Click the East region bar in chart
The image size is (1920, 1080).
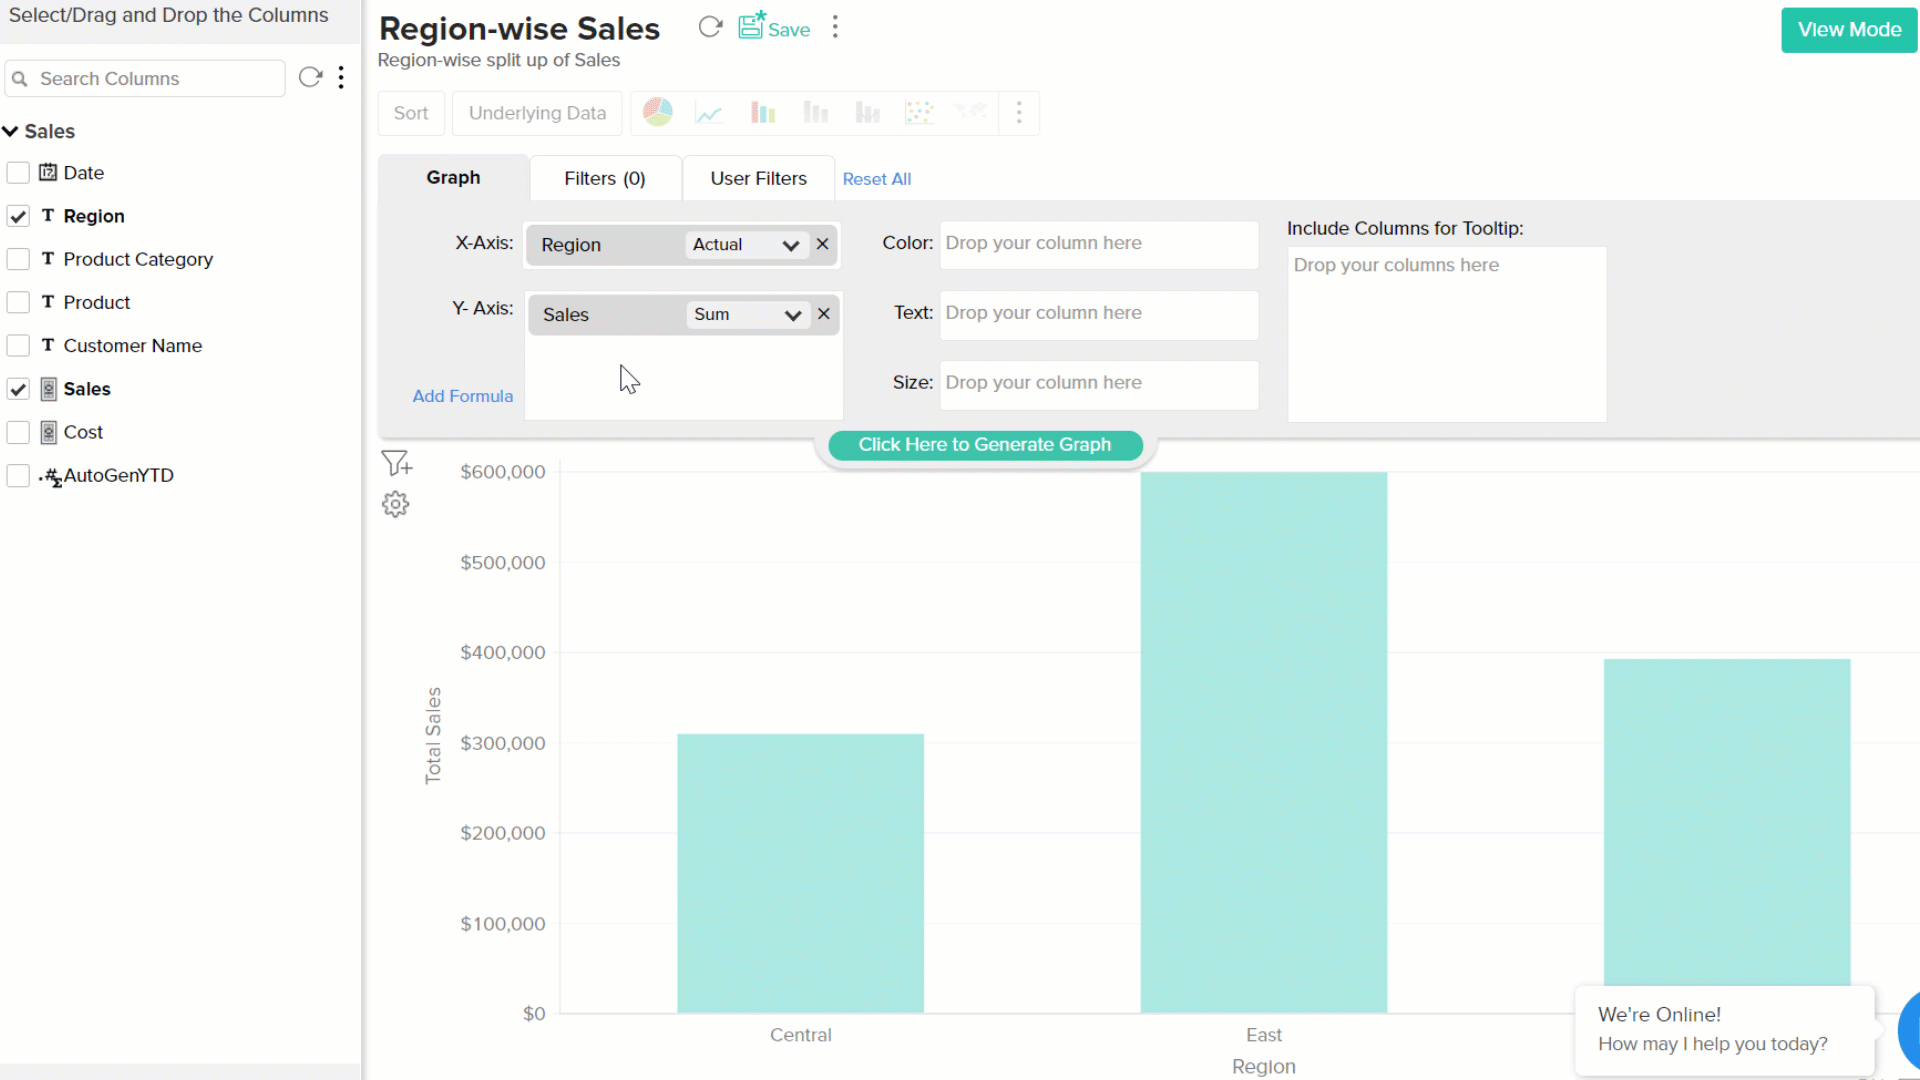(x=1263, y=740)
